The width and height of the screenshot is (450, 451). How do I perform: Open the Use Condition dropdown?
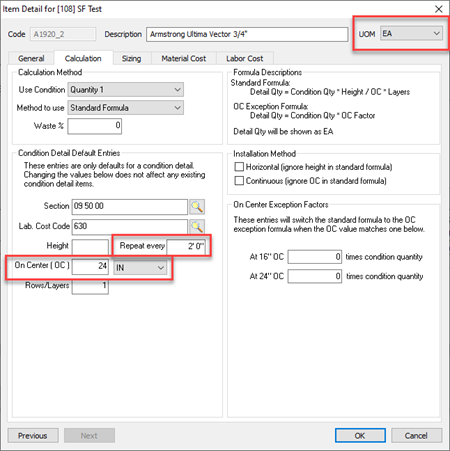pyautogui.click(x=126, y=90)
